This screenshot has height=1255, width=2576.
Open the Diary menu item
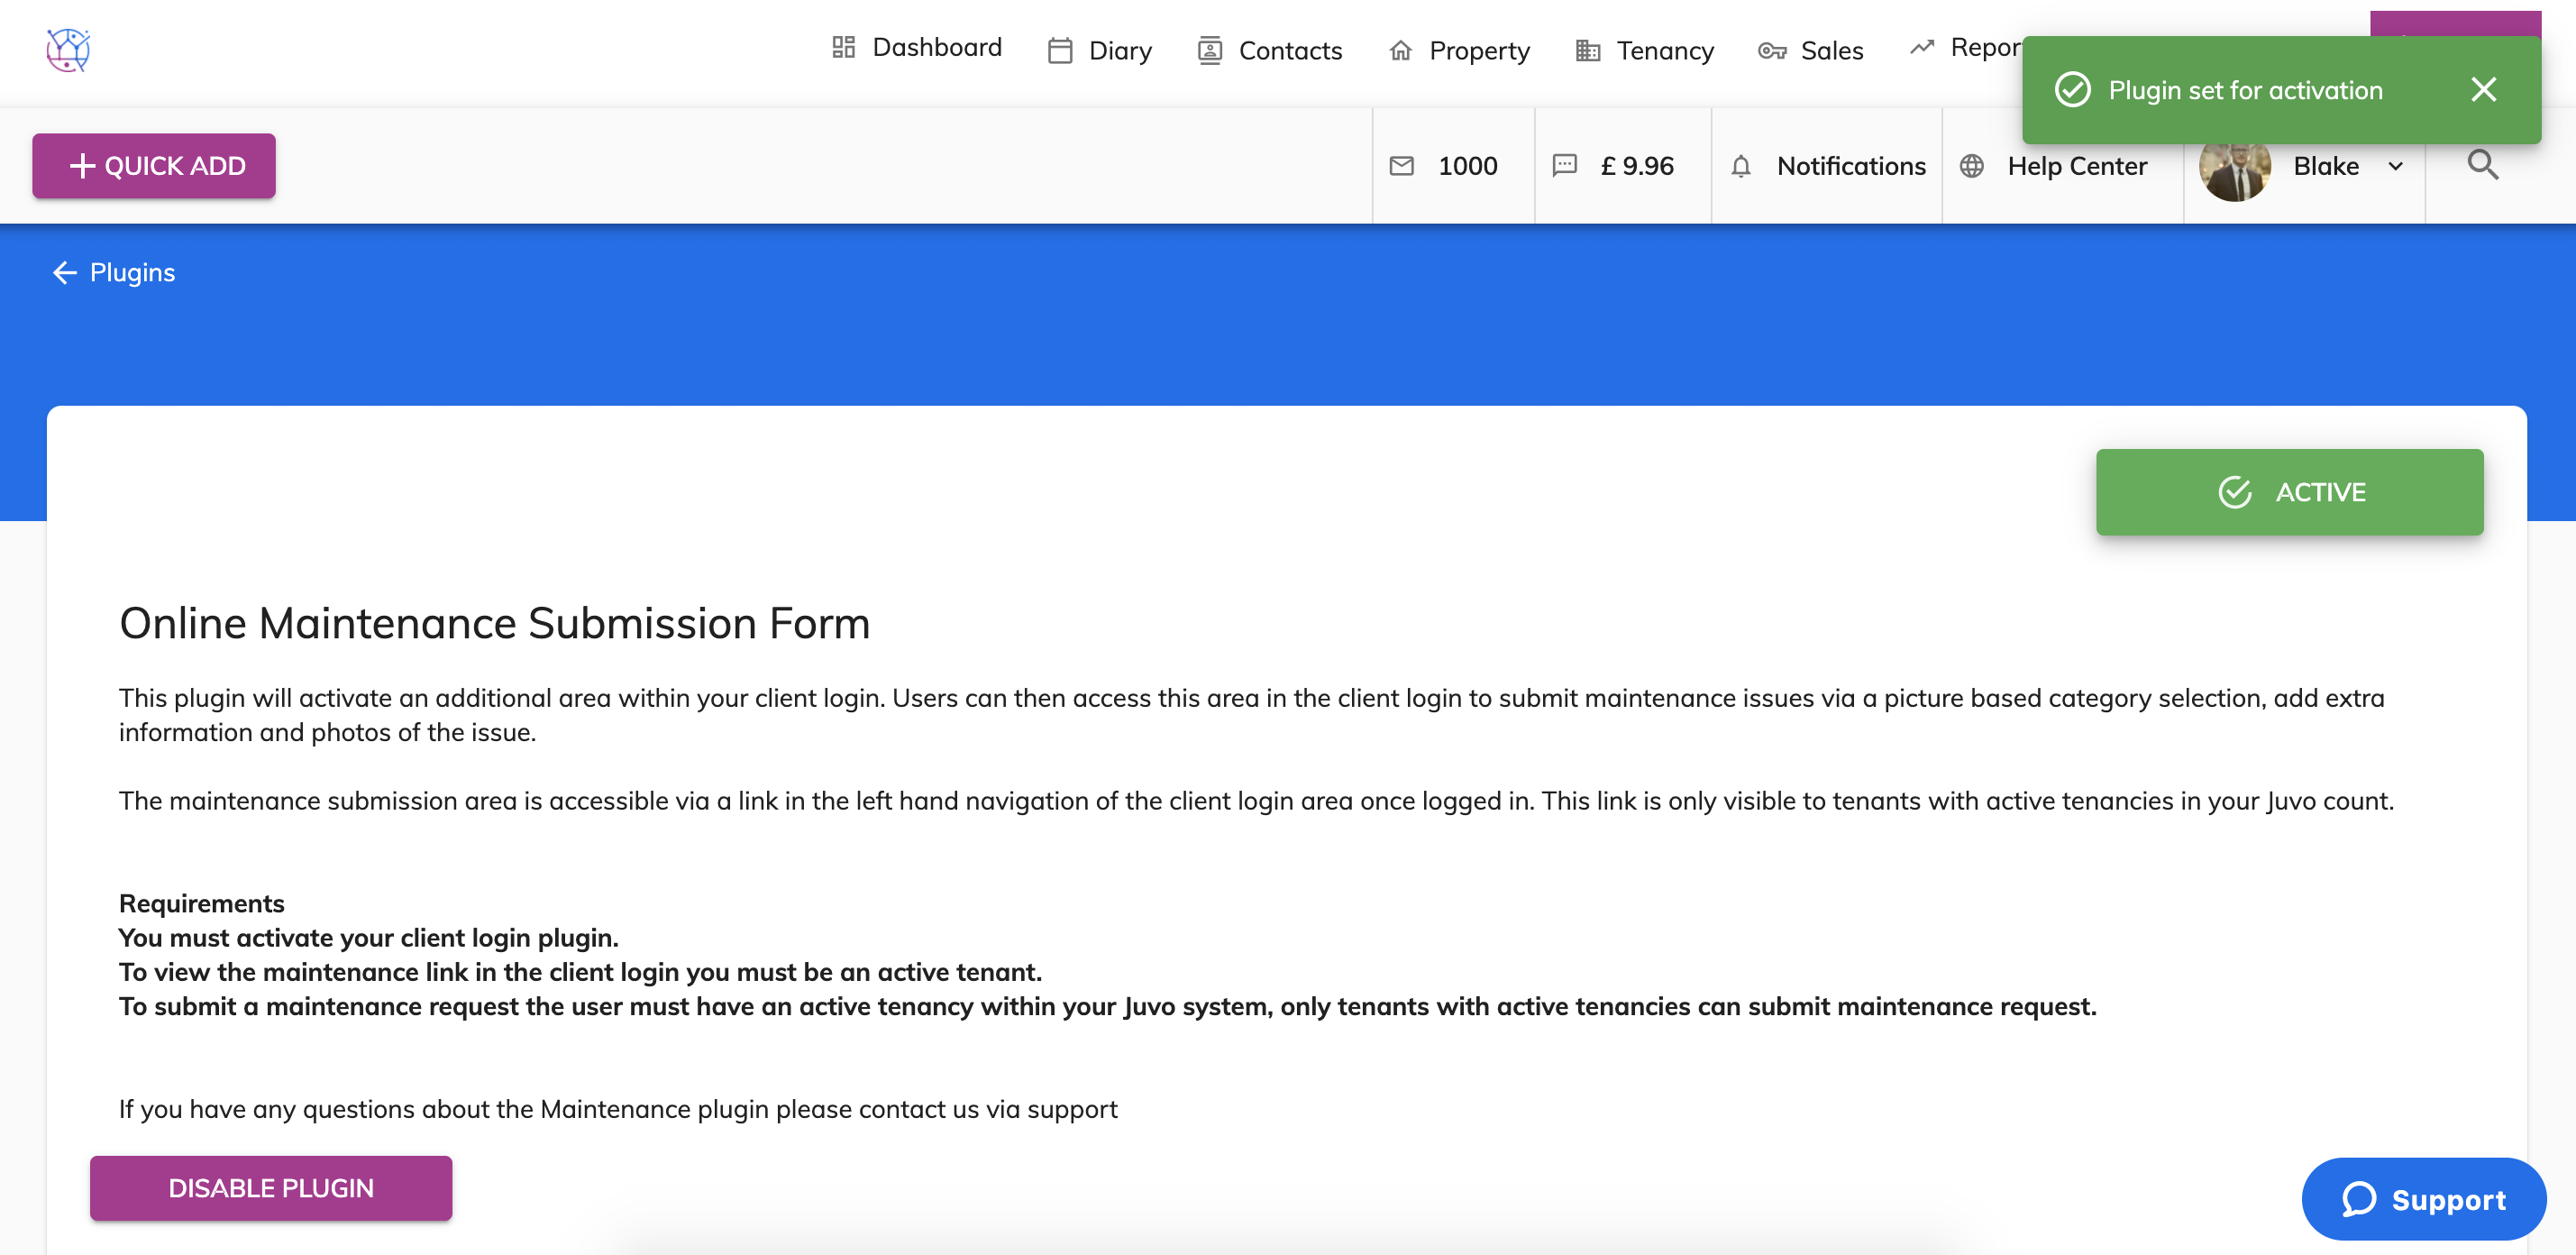1100,51
